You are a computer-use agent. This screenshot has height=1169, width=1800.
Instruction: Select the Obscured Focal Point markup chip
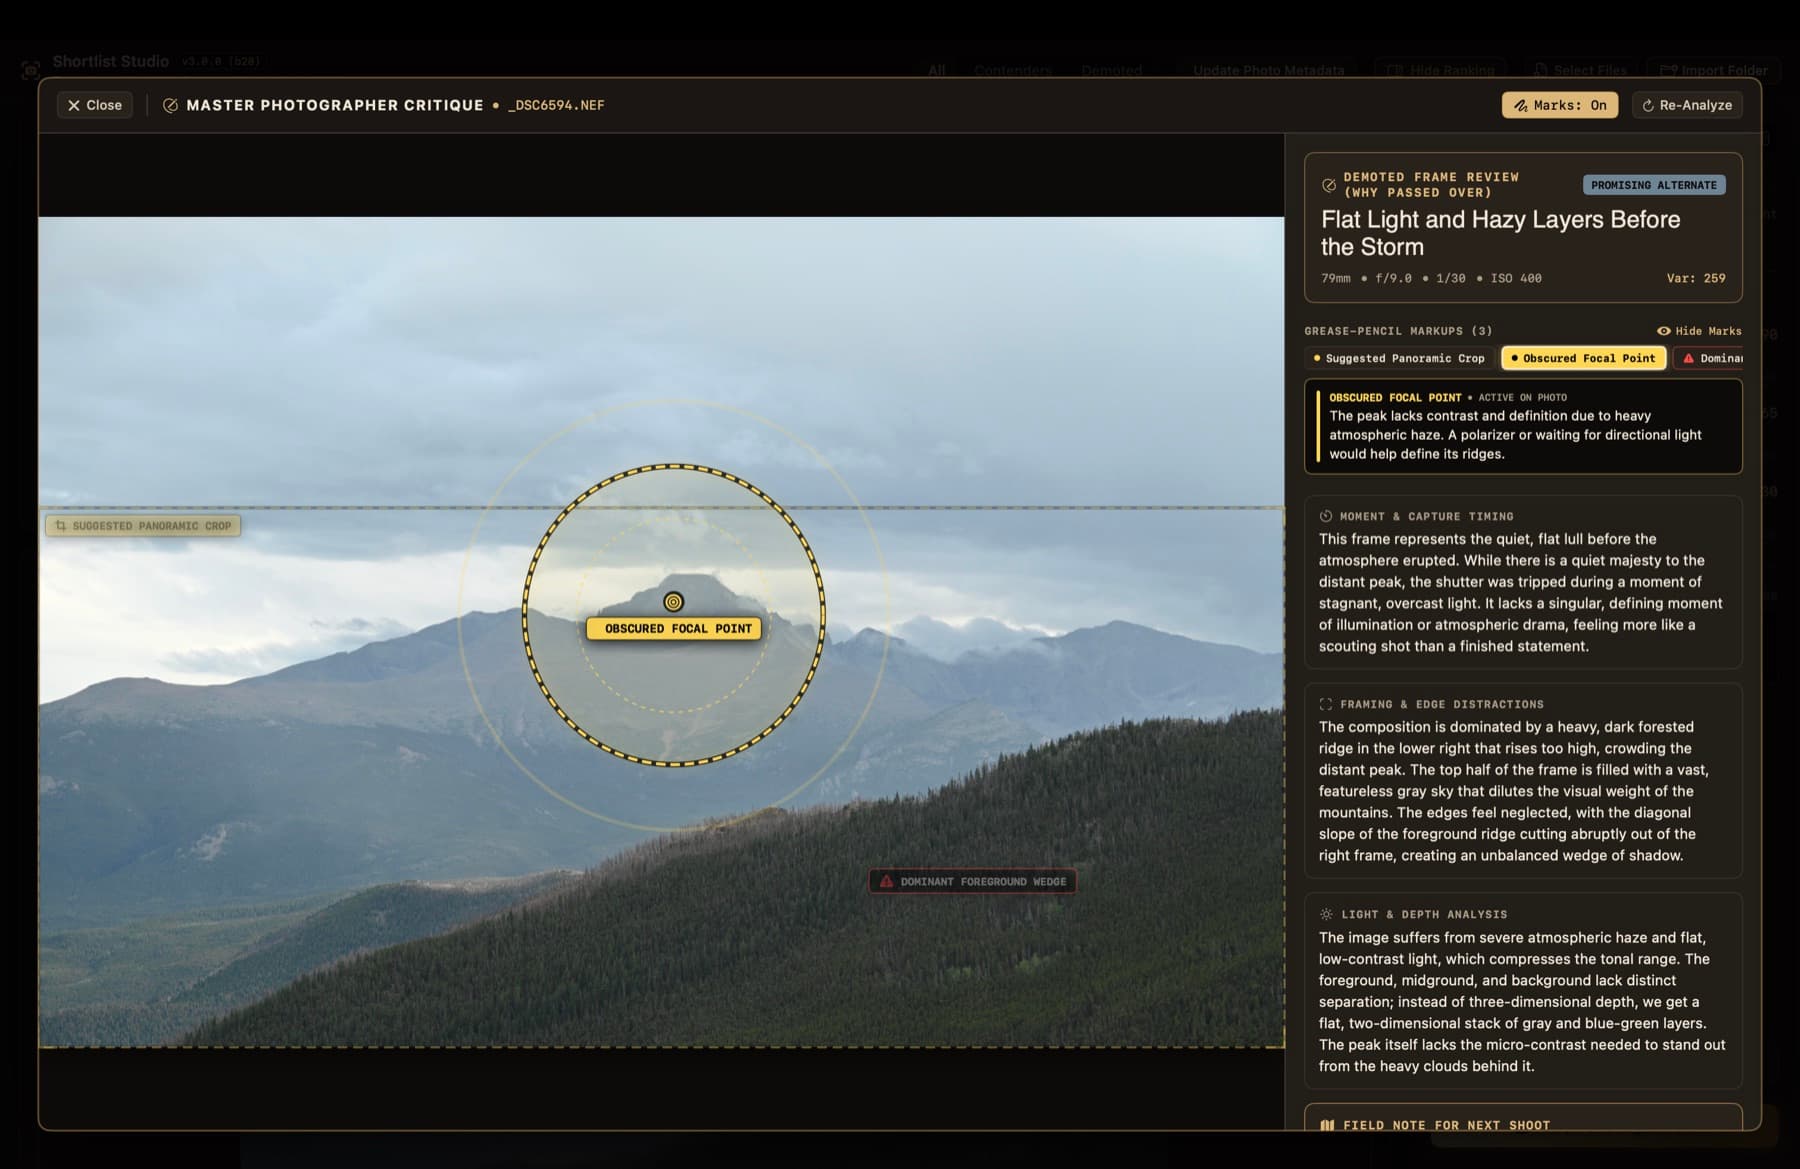[x=1584, y=358]
